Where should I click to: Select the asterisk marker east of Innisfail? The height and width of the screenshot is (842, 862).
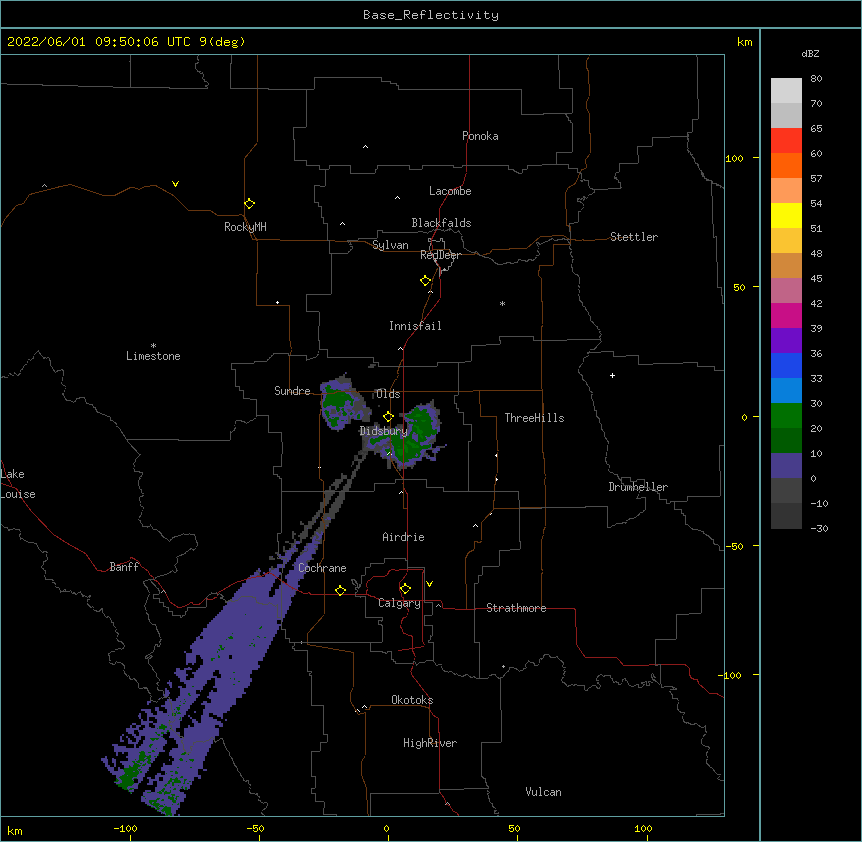coord(502,303)
